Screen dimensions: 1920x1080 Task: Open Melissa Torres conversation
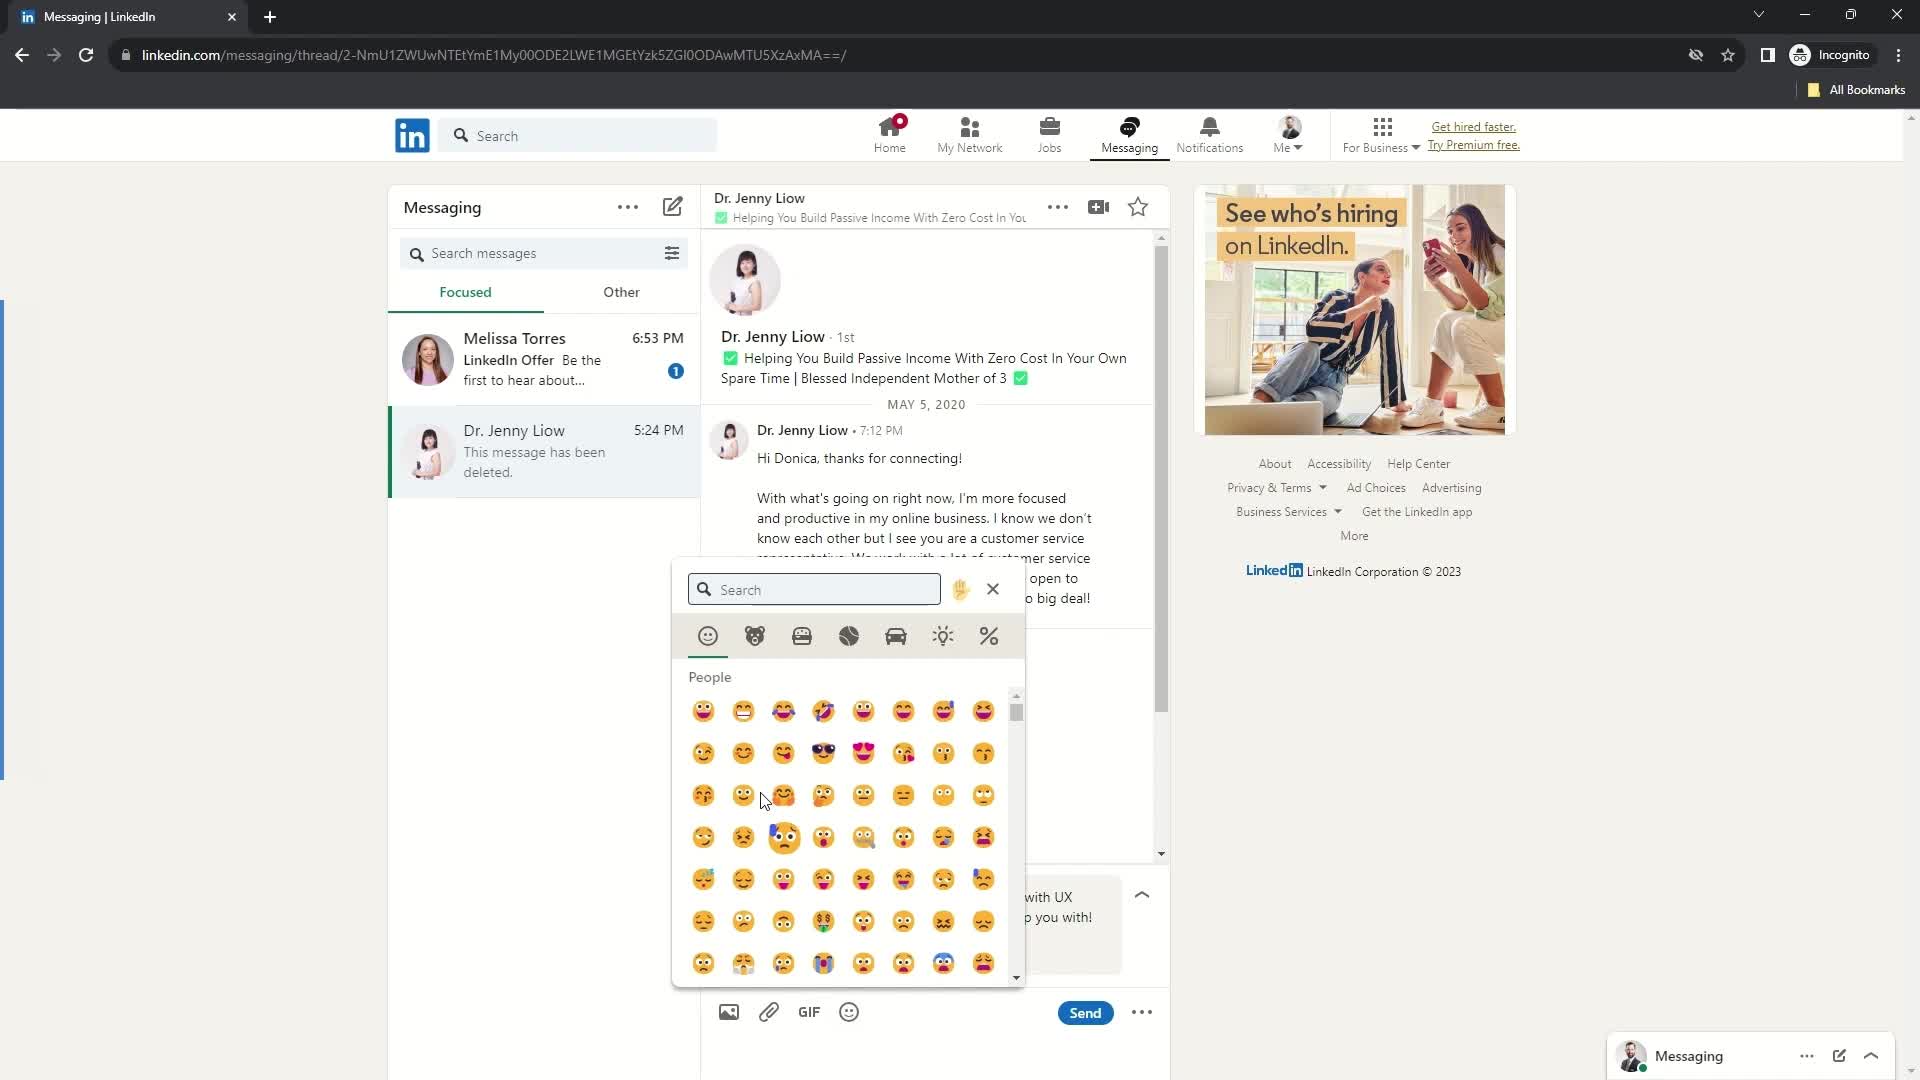click(x=544, y=359)
